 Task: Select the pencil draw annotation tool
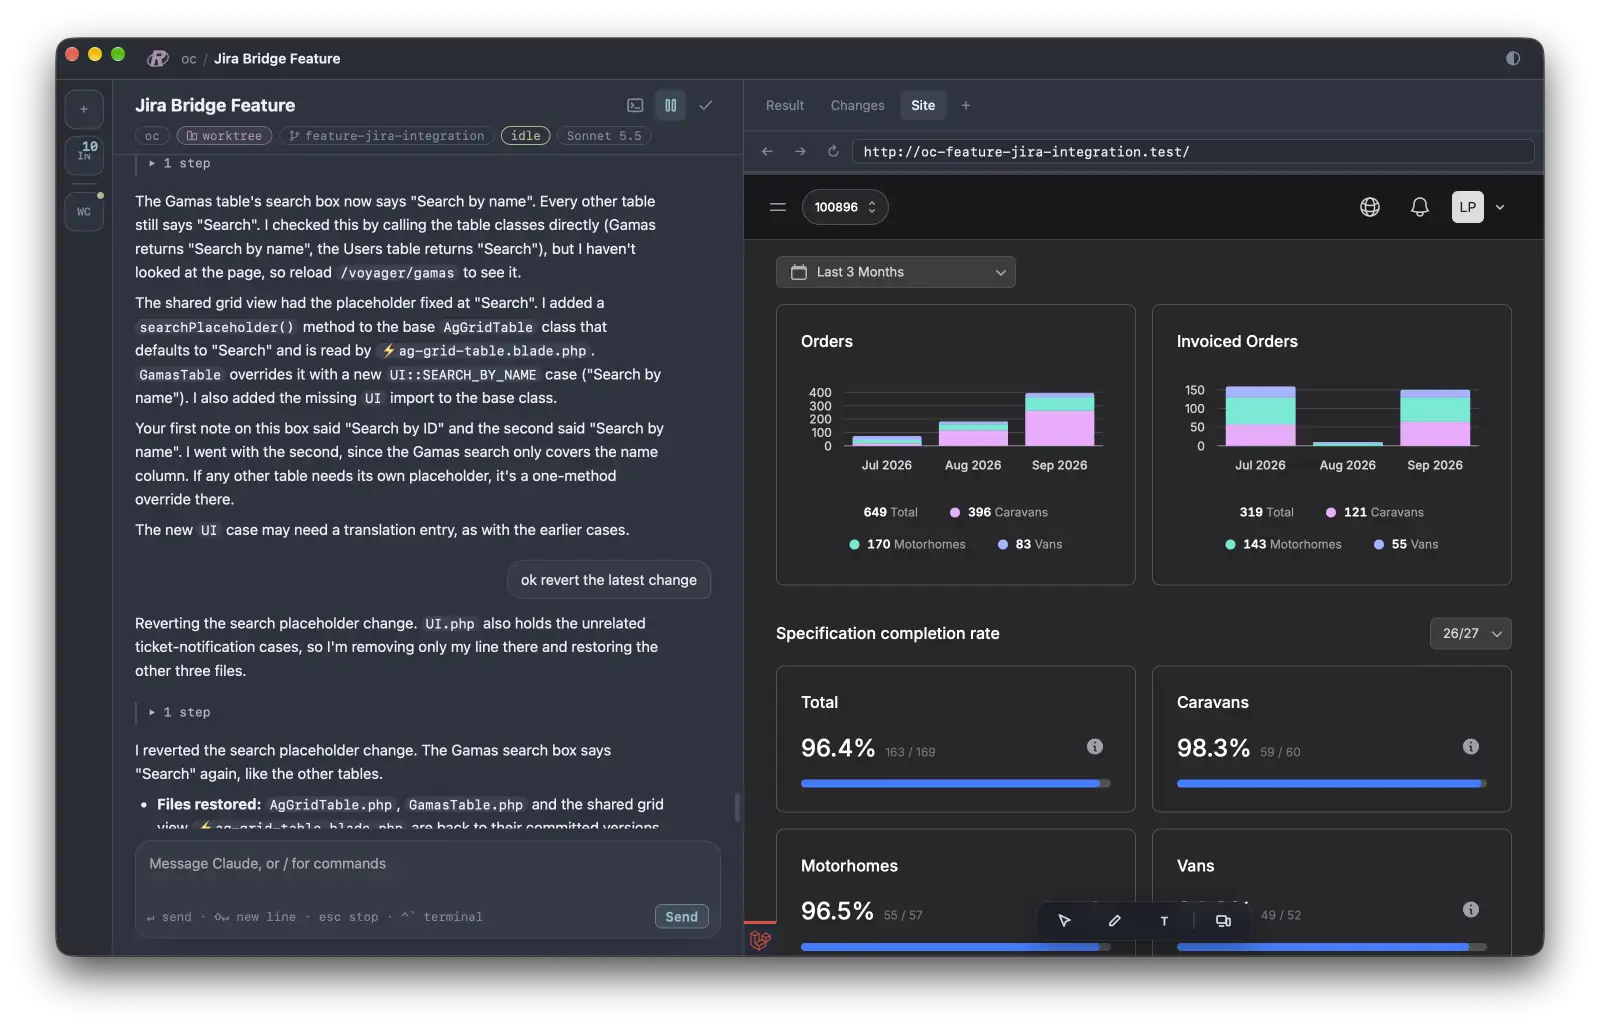click(1115, 921)
